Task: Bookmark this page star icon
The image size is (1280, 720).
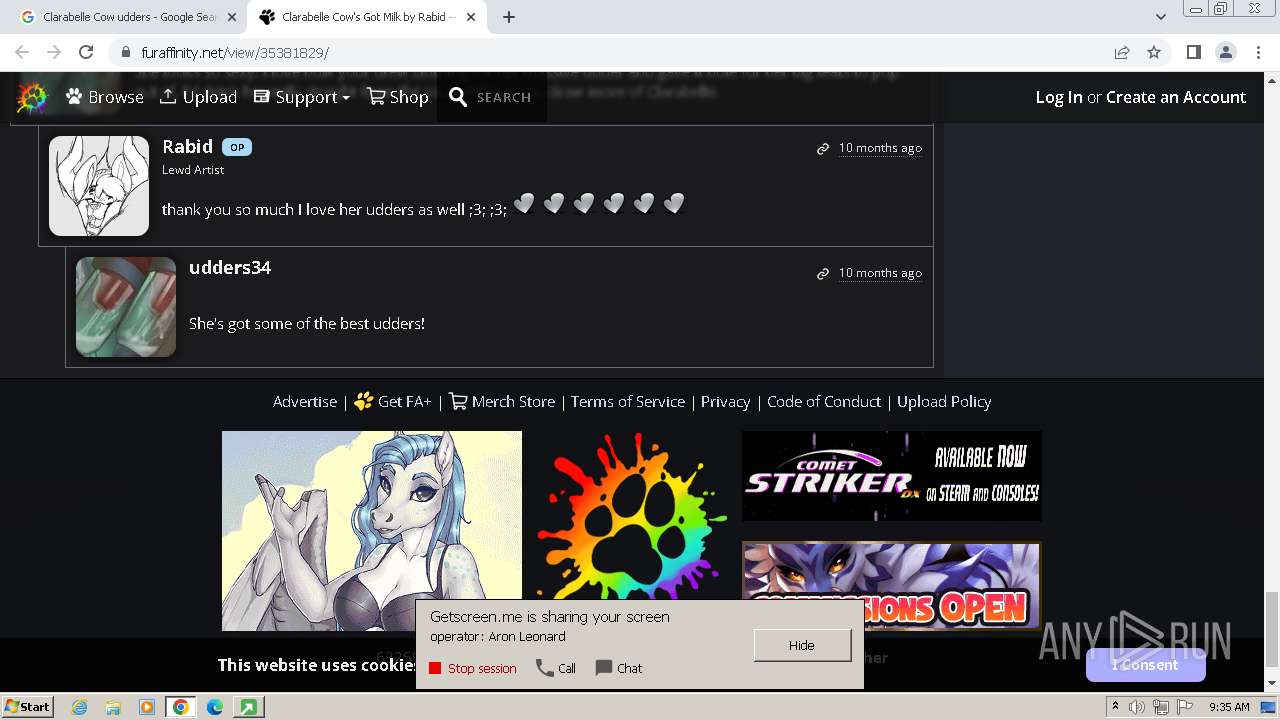Action: (1154, 52)
